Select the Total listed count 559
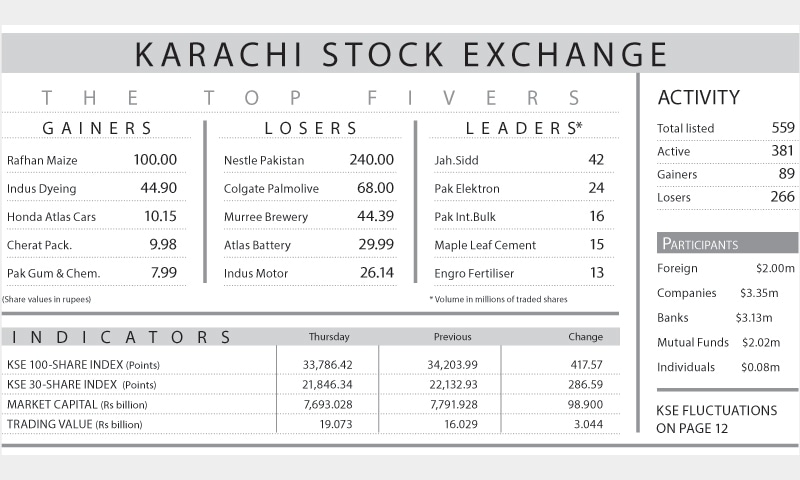The width and height of the screenshot is (800, 480). coord(783,128)
